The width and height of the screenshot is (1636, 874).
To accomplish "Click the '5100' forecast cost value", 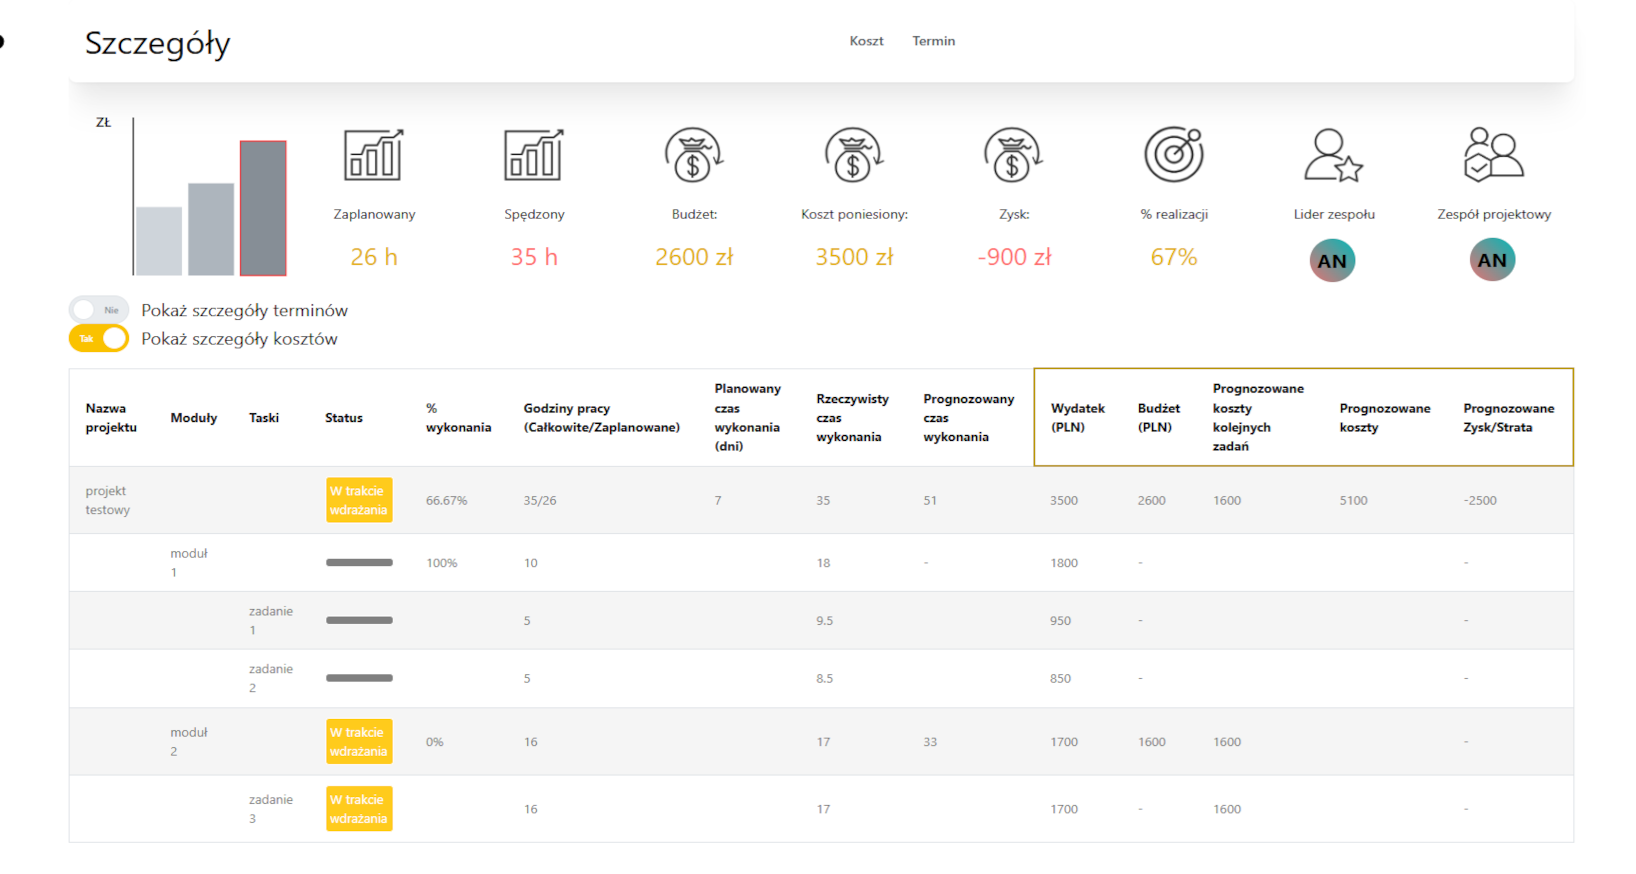I will [1354, 500].
